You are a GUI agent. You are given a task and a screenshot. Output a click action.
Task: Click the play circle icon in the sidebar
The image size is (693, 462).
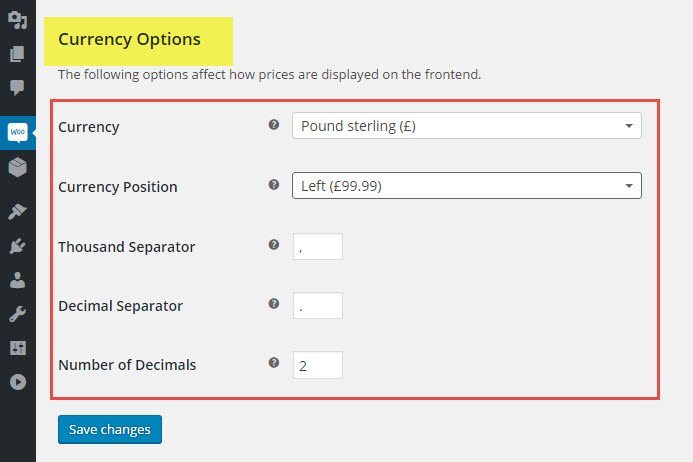18,382
